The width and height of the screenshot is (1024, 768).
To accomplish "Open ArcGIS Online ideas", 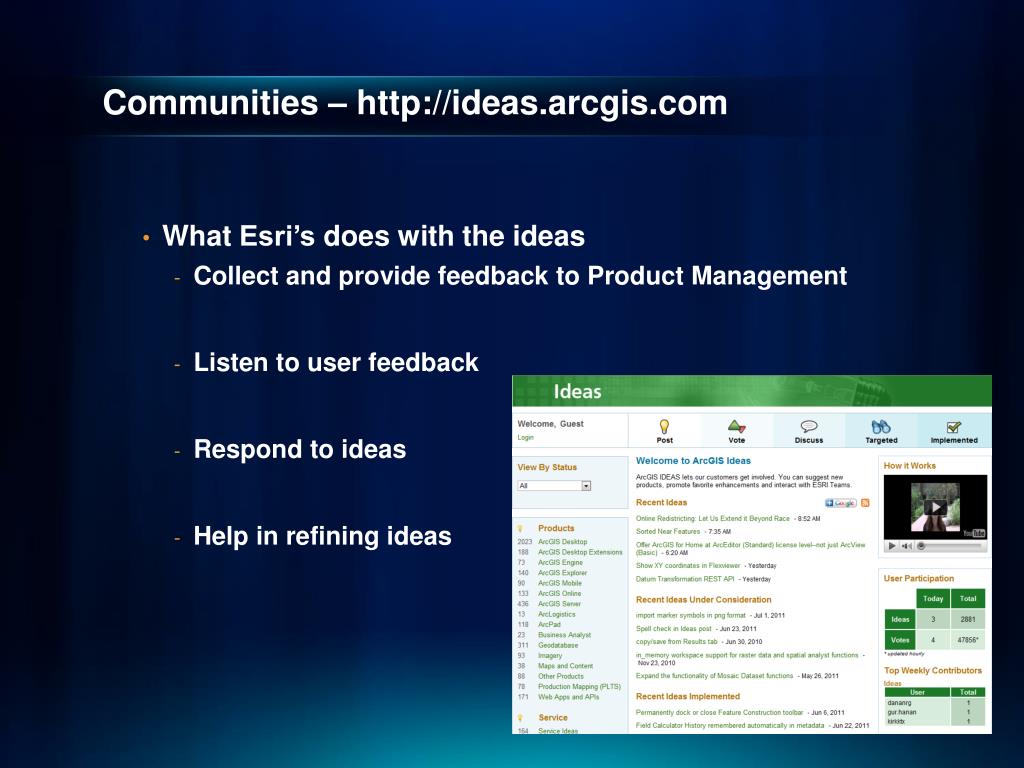I will coord(559,594).
